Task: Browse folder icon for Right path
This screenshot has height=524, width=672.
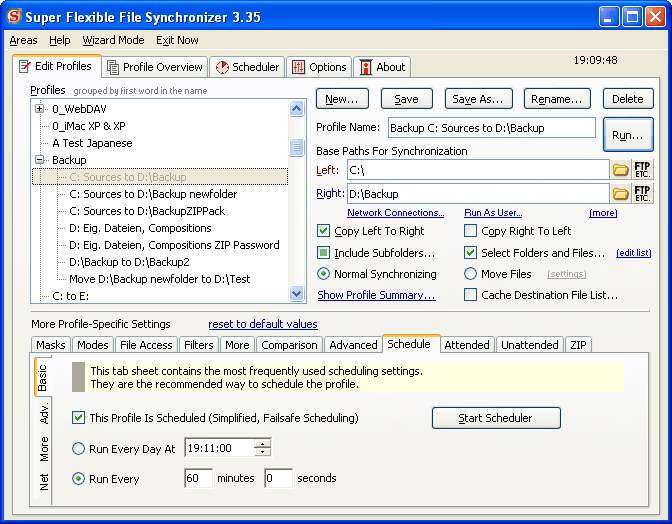Action: pos(620,194)
